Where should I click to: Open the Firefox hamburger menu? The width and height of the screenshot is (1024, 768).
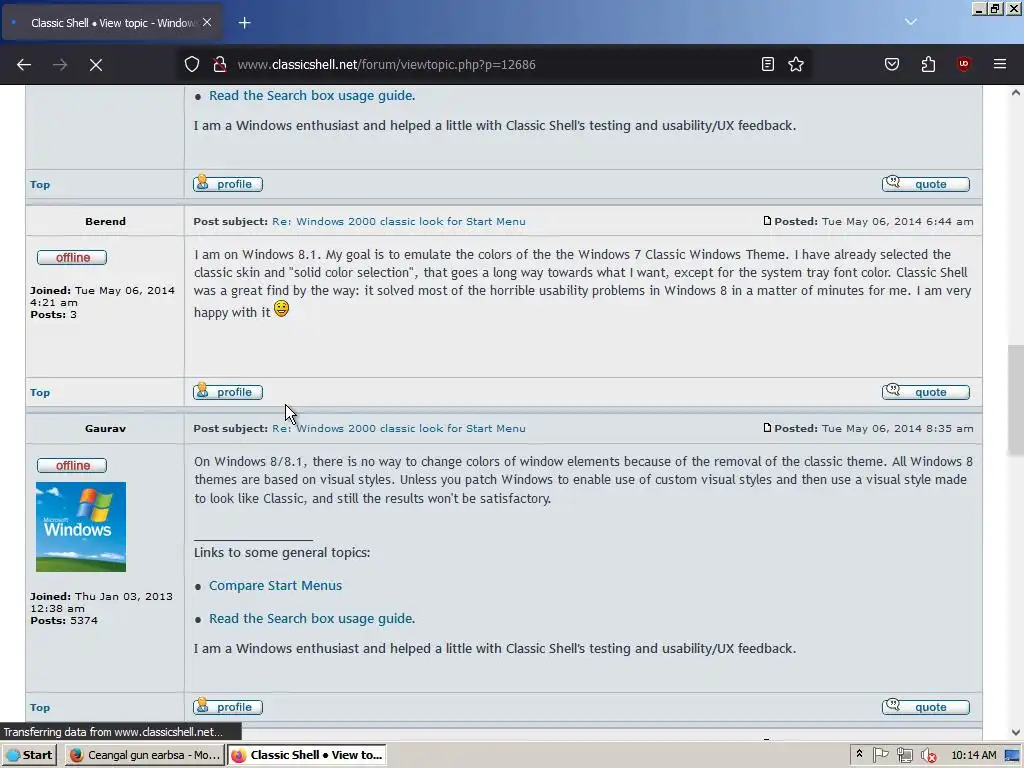coord(1000,64)
